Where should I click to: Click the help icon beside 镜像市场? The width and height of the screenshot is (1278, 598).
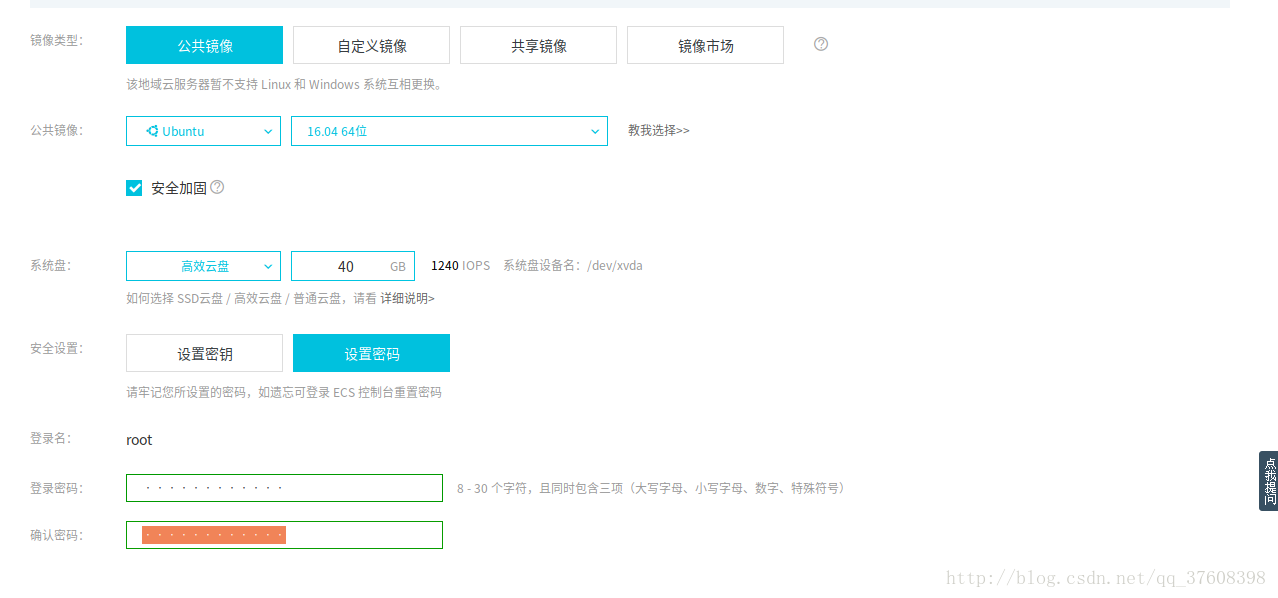click(x=821, y=44)
